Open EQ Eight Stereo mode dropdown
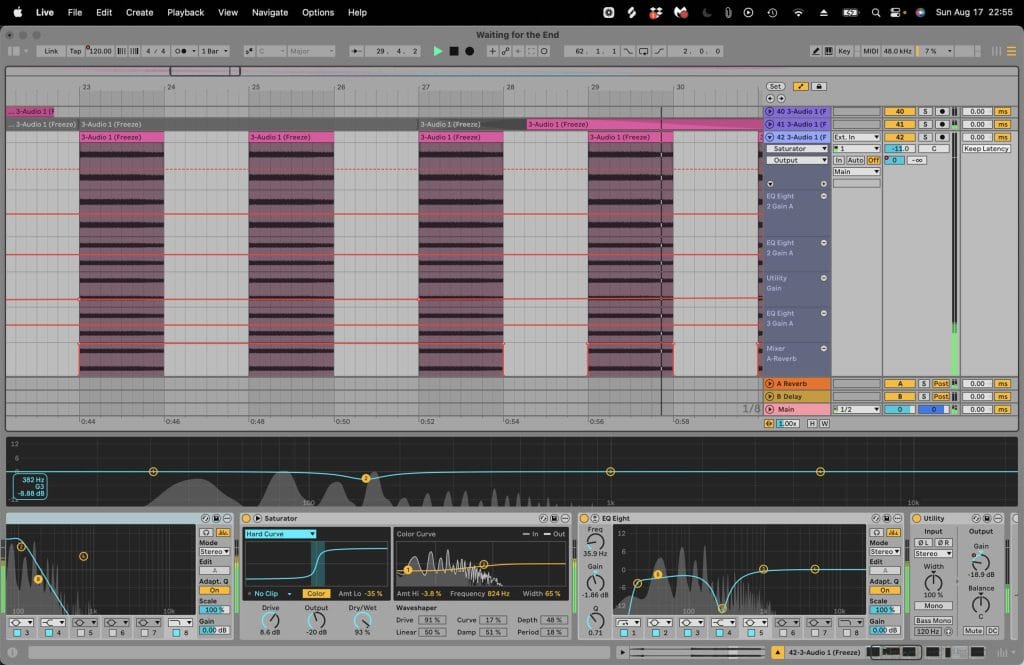Image resolution: width=1024 pixels, height=665 pixels. pyautogui.click(x=885, y=552)
